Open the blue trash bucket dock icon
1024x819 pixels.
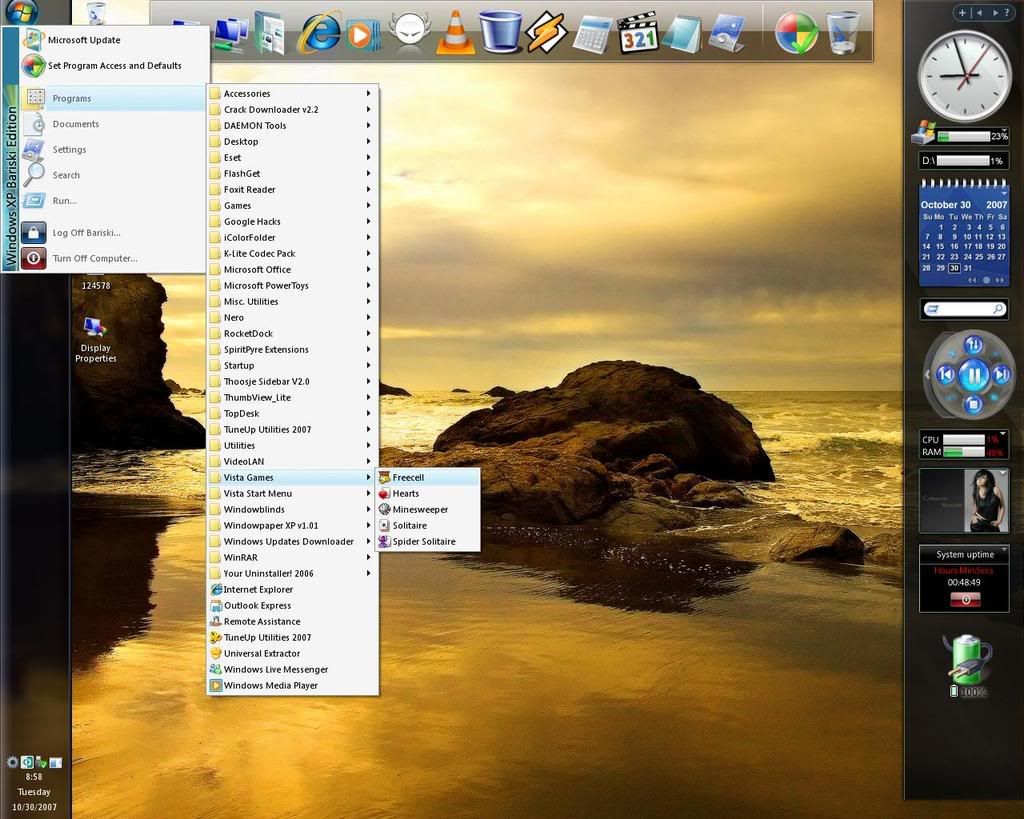click(x=501, y=31)
